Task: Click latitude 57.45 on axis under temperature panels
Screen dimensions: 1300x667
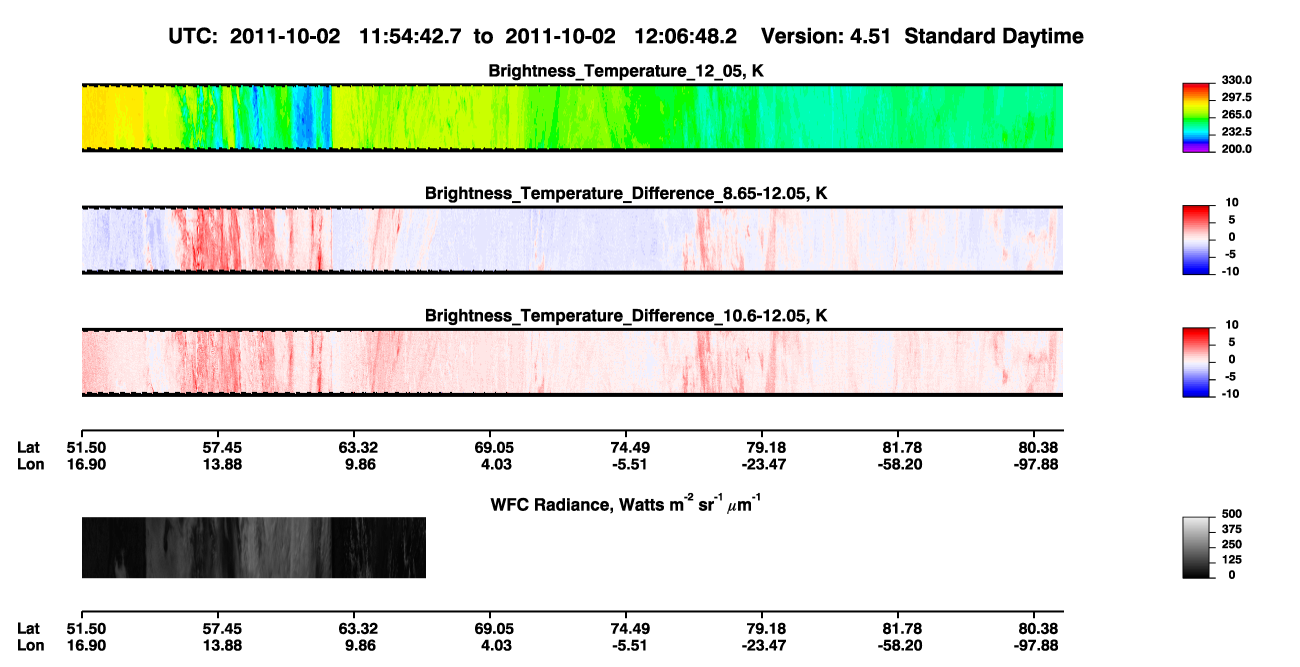Action: [220, 448]
